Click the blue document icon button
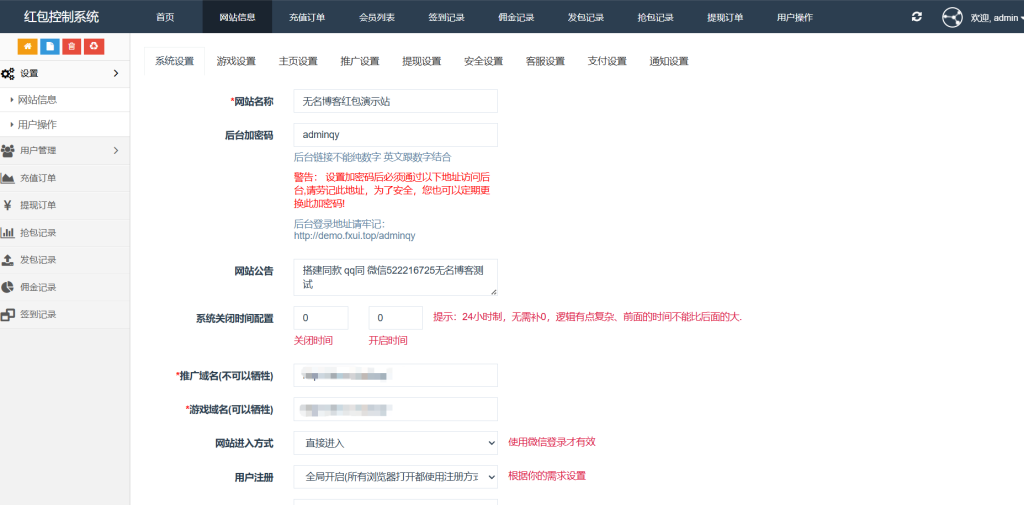This screenshot has height=505, width=1024. [50, 46]
